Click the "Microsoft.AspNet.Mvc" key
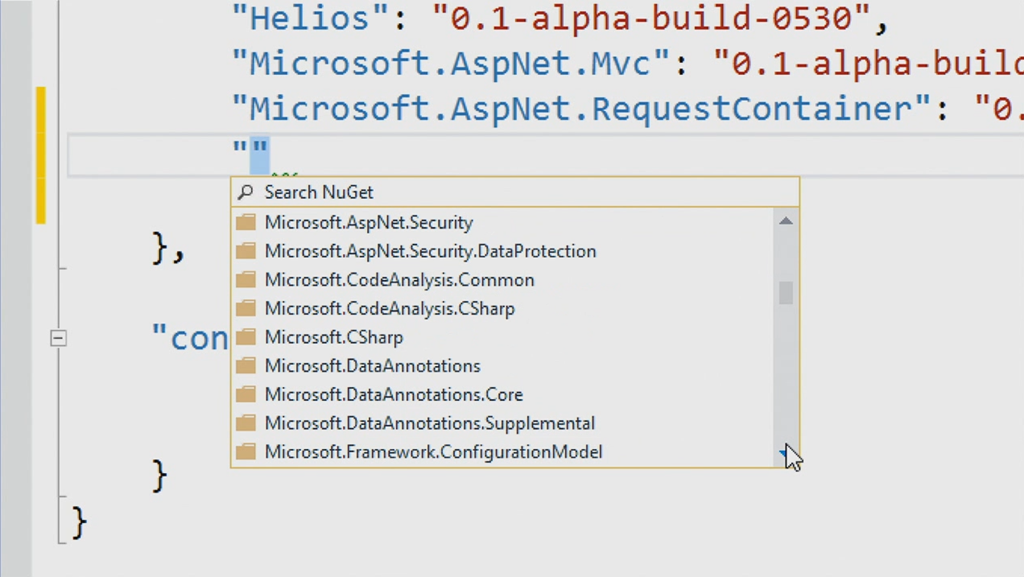 [451, 63]
